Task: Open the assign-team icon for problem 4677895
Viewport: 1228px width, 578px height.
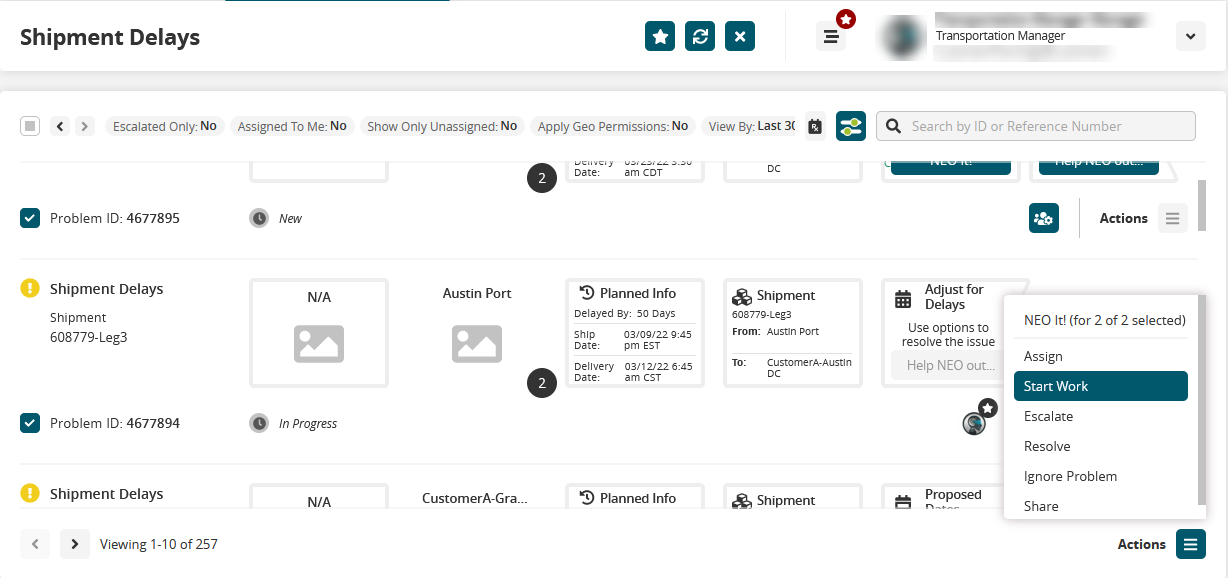Action: pos(1044,218)
